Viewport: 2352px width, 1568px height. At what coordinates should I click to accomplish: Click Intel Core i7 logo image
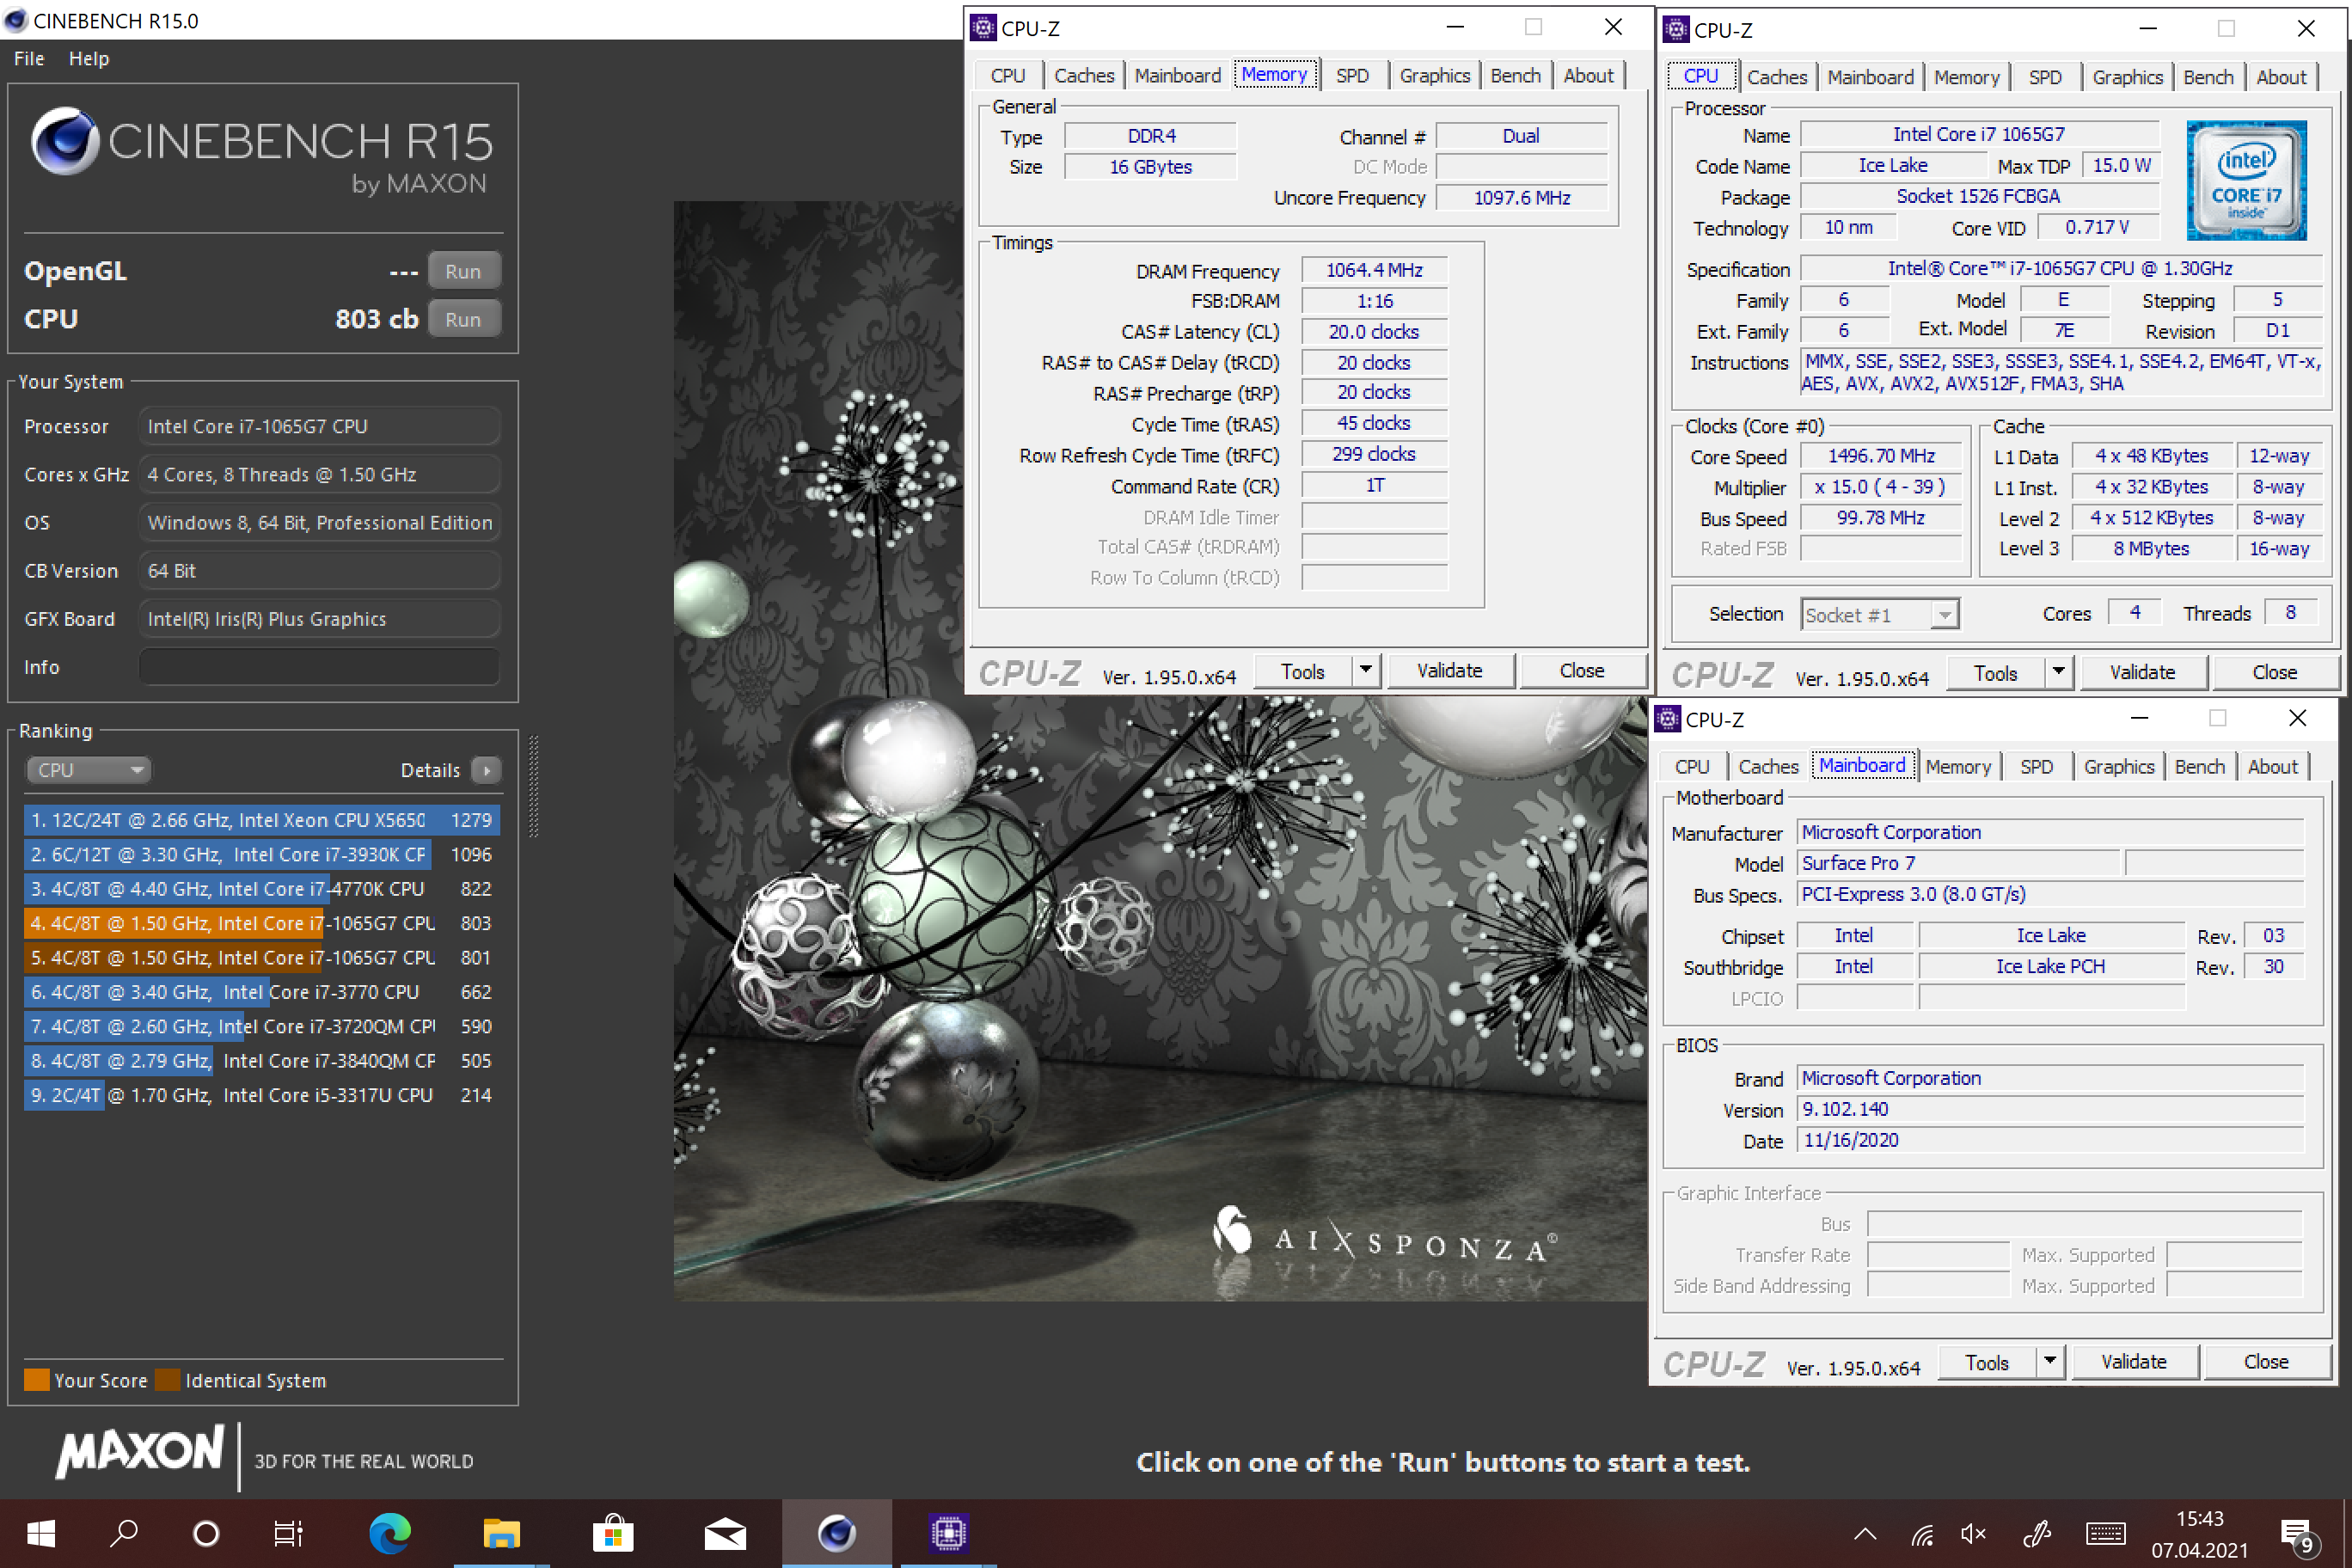[x=2246, y=181]
